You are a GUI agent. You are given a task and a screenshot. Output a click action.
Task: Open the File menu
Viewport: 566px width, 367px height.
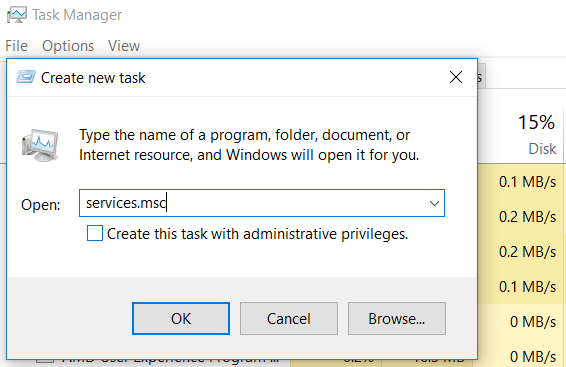[17, 46]
